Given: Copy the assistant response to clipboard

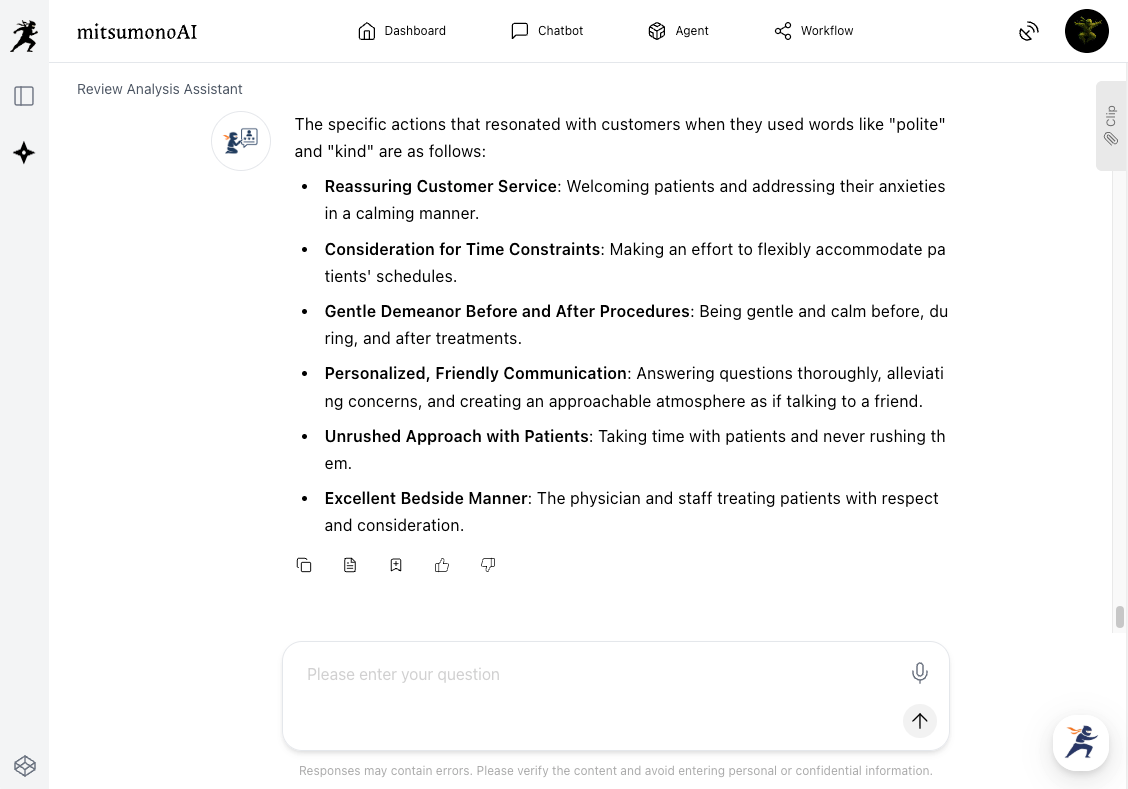Looking at the screenshot, I should (304, 565).
